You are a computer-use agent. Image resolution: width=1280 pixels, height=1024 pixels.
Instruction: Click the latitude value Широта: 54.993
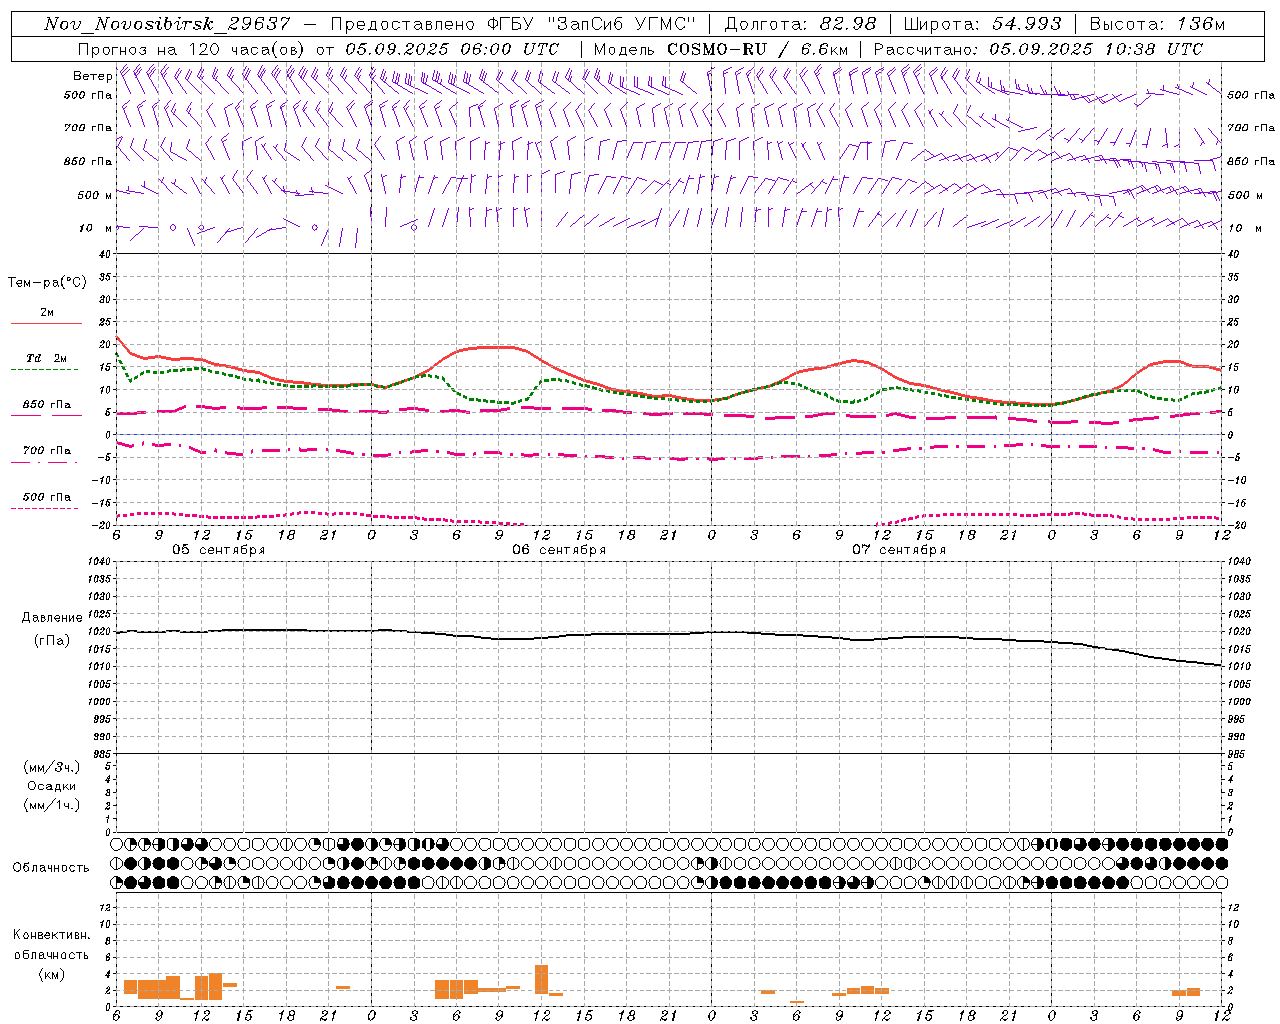point(982,24)
